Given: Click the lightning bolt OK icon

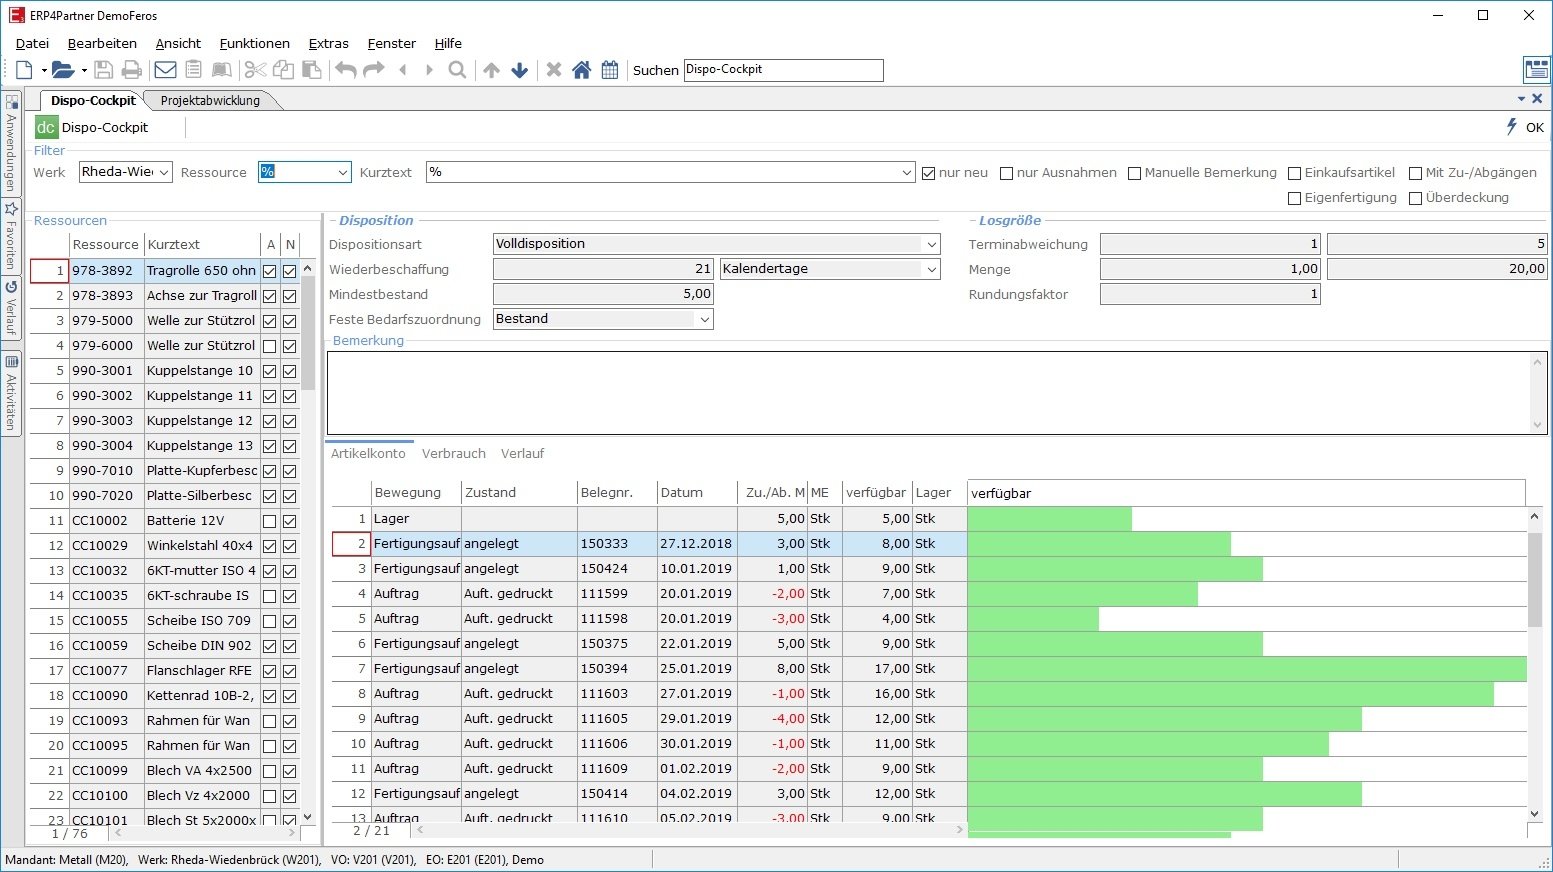Looking at the screenshot, I should click(1511, 127).
